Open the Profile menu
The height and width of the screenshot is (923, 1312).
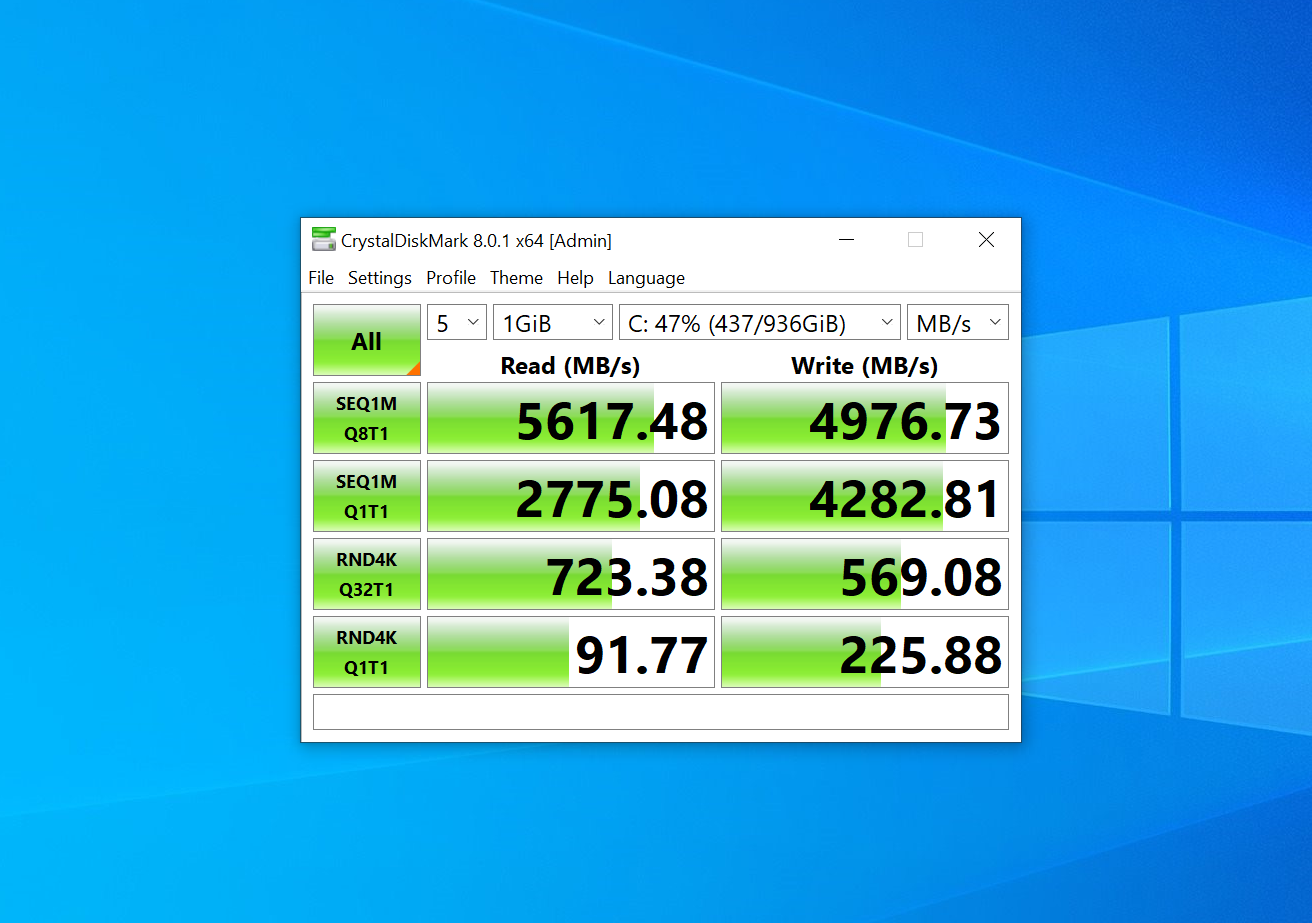[x=451, y=278]
